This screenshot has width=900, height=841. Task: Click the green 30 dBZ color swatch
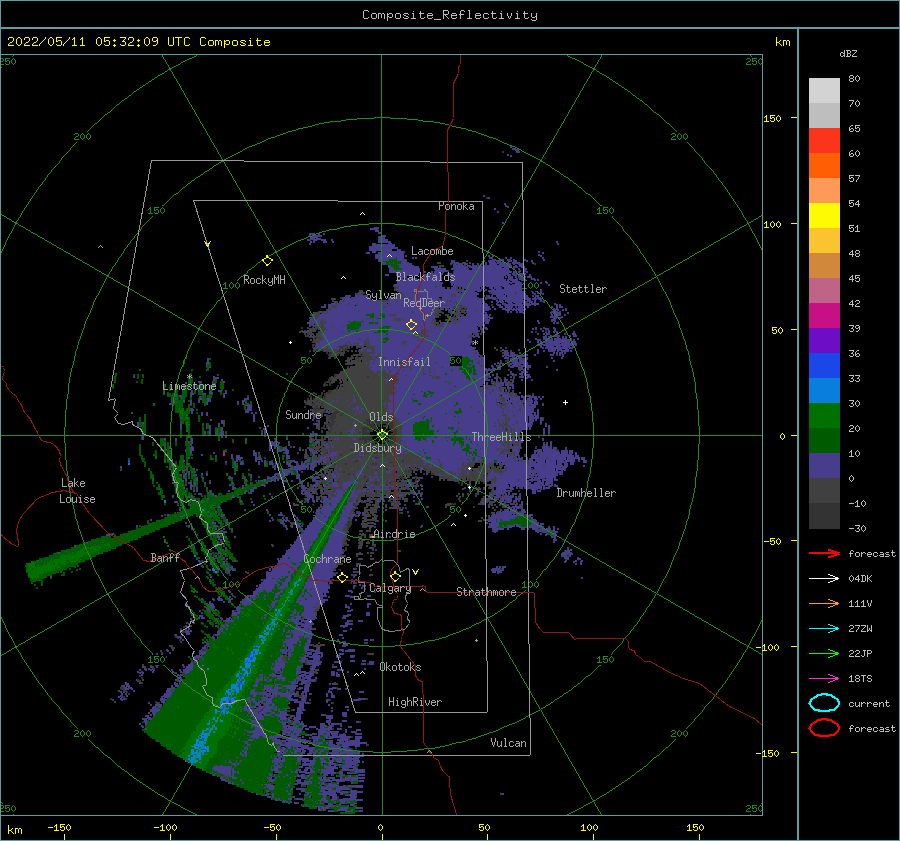[824, 416]
